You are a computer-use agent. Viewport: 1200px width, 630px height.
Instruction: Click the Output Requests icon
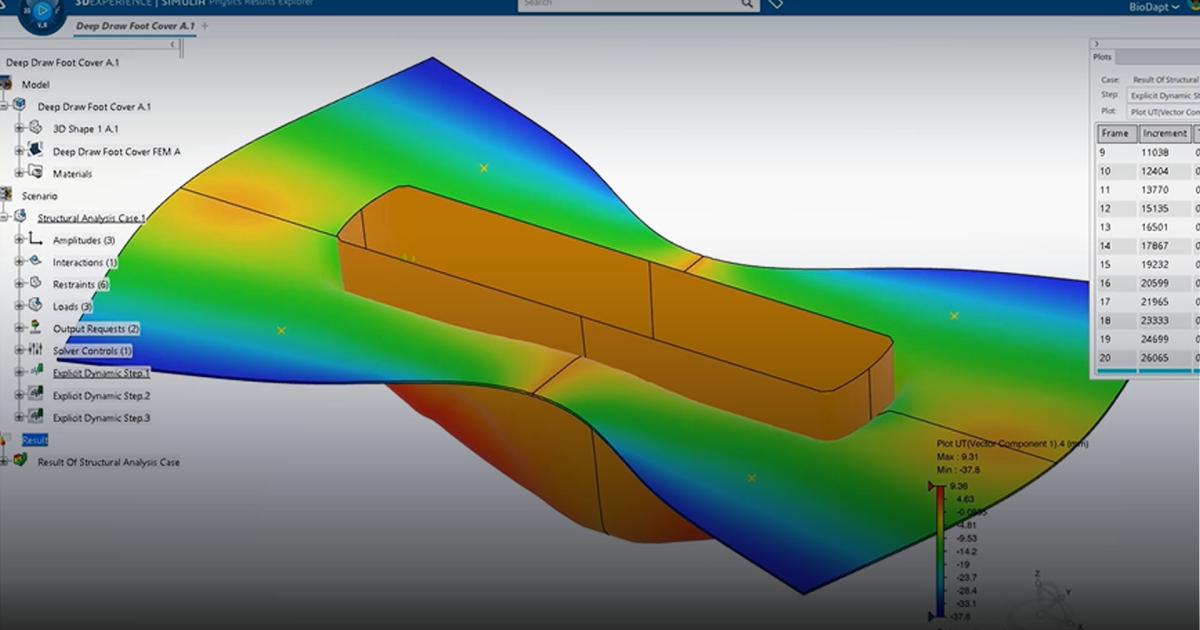pyautogui.click(x=36, y=328)
